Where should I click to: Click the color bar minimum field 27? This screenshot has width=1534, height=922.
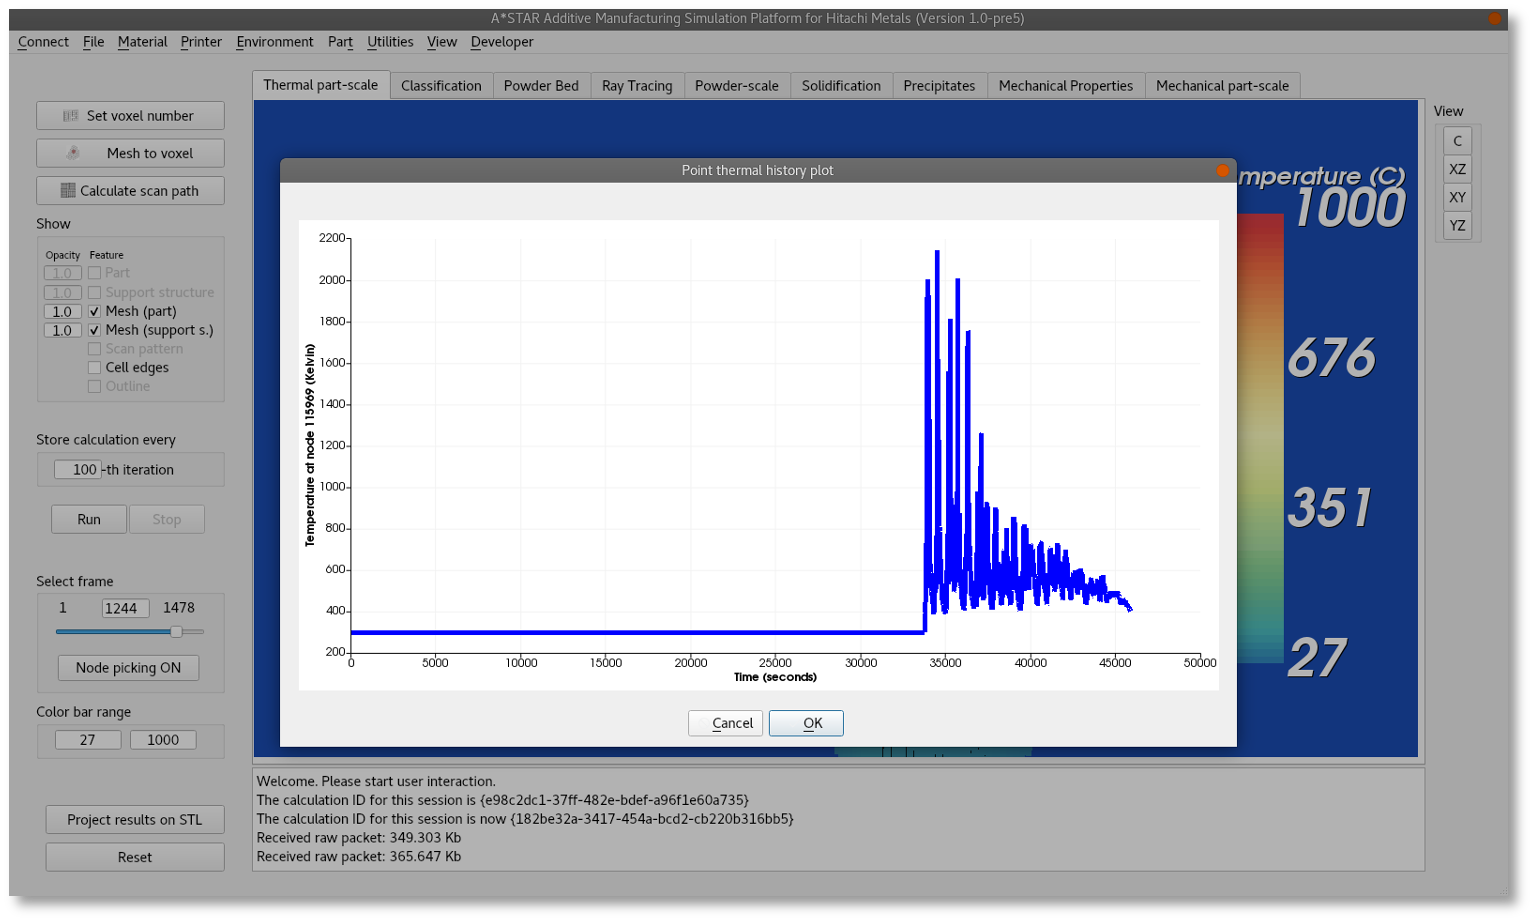[88, 740]
